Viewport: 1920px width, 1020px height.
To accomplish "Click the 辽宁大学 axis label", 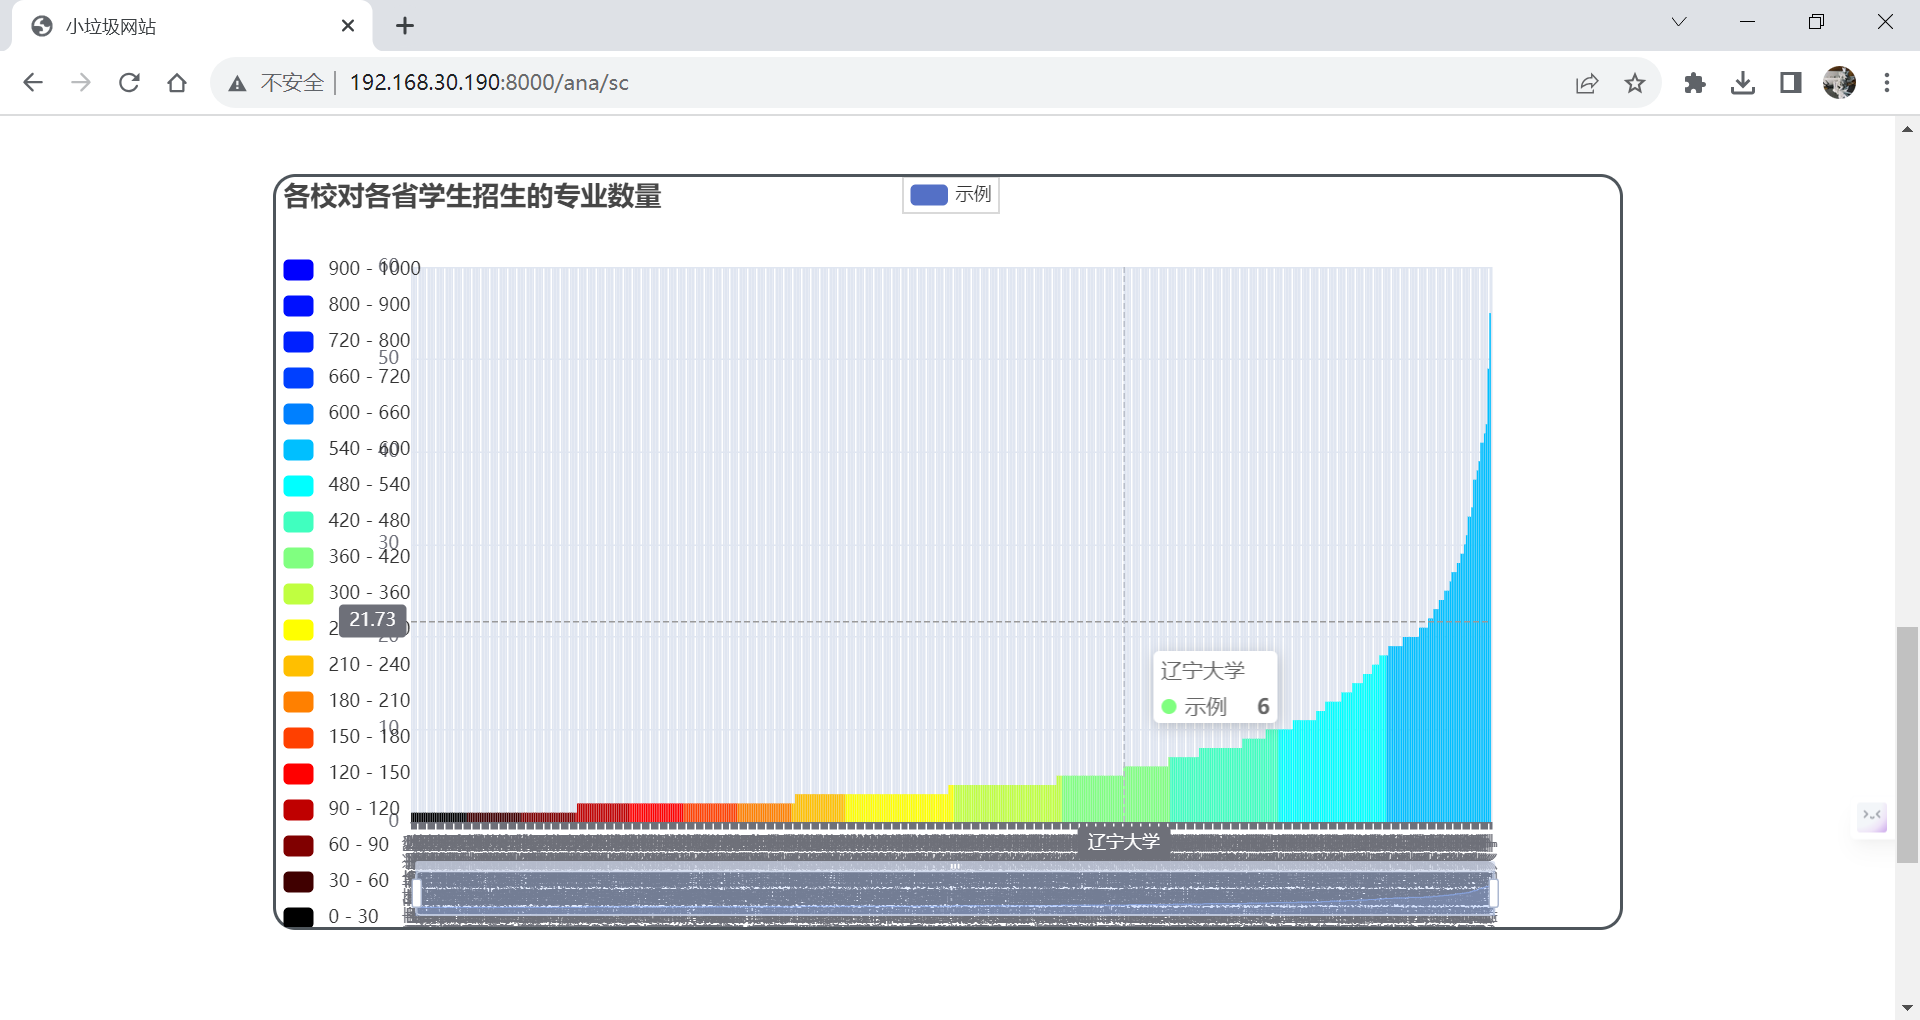I will (1123, 842).
